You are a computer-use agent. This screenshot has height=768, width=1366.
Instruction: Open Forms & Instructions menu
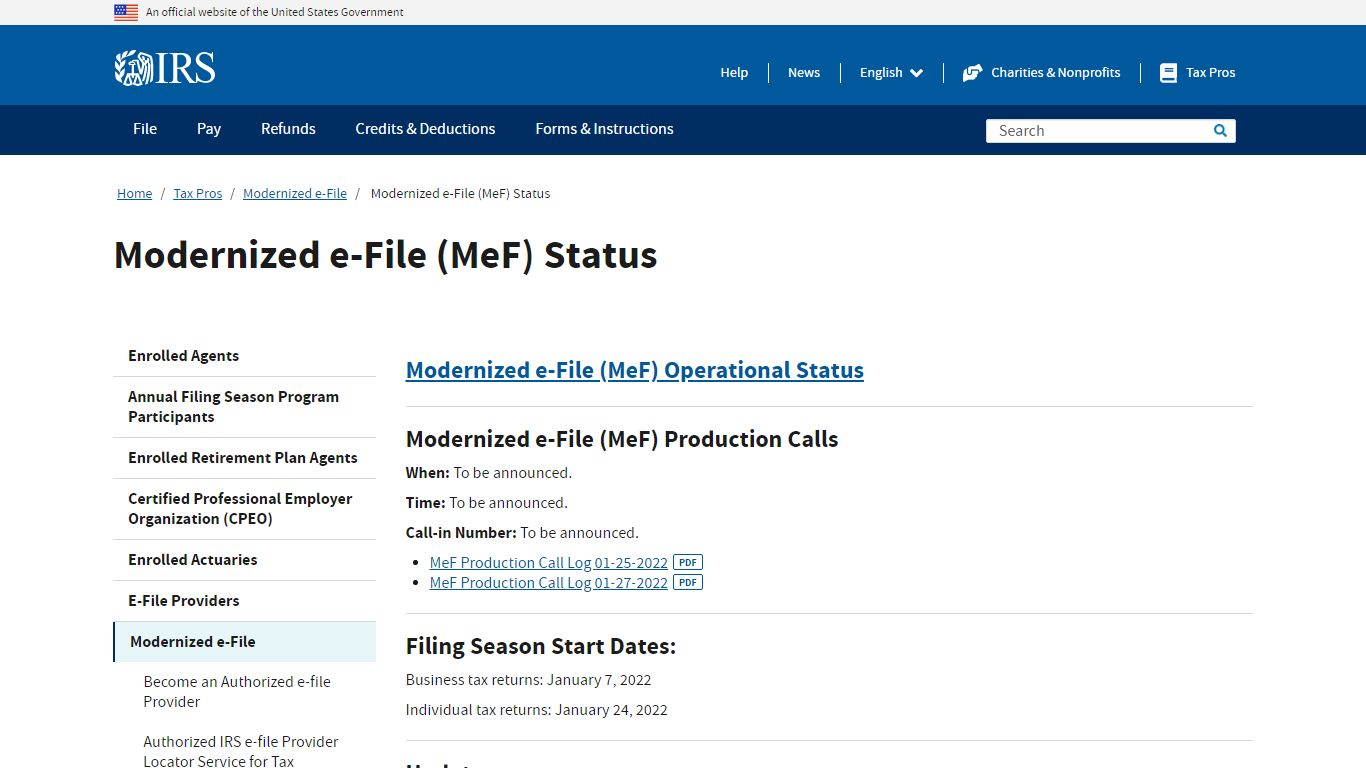(604, 129)
